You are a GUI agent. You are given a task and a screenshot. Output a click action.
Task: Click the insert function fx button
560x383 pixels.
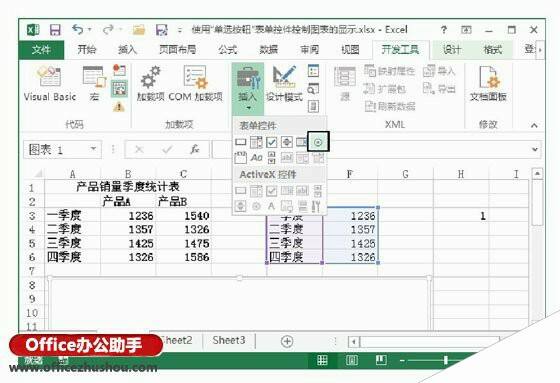[195, 149]
